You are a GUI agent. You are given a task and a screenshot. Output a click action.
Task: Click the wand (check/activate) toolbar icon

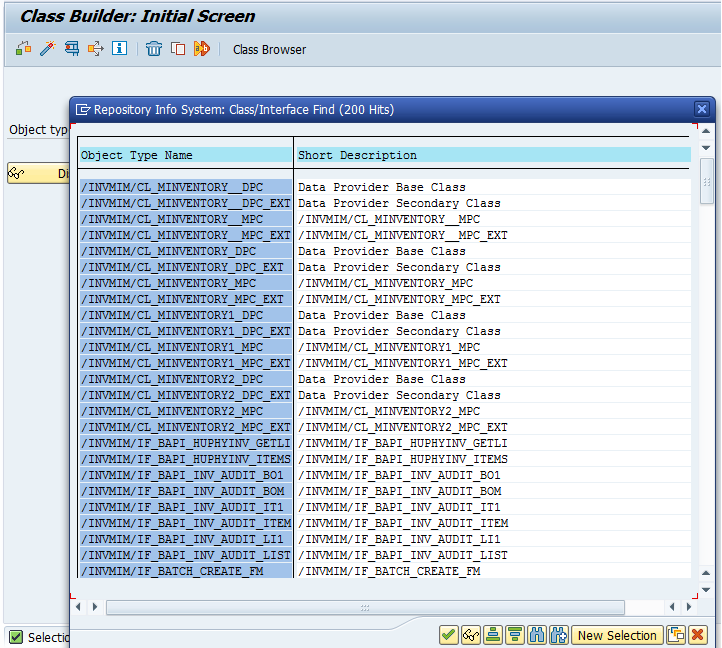[x=47, y=49]
